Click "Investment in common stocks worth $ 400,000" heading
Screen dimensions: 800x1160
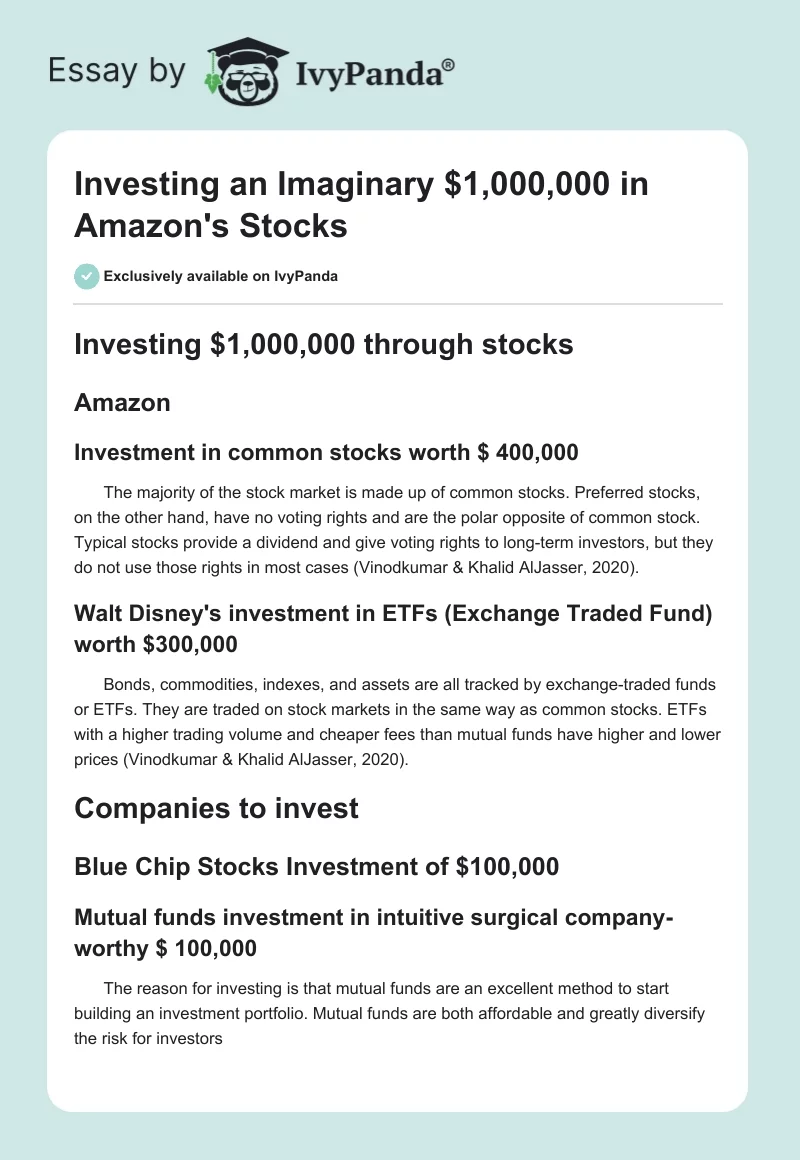(326, 452)
